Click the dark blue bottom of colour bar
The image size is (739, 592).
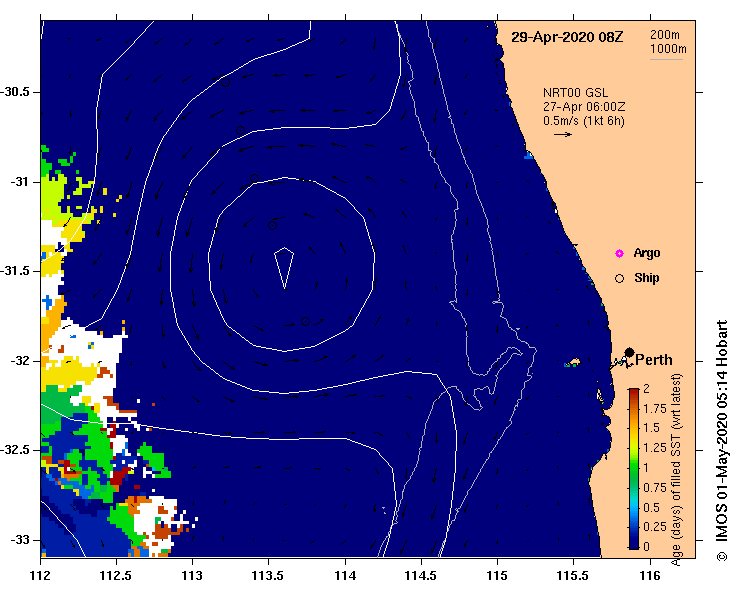[x=634, y=542]
